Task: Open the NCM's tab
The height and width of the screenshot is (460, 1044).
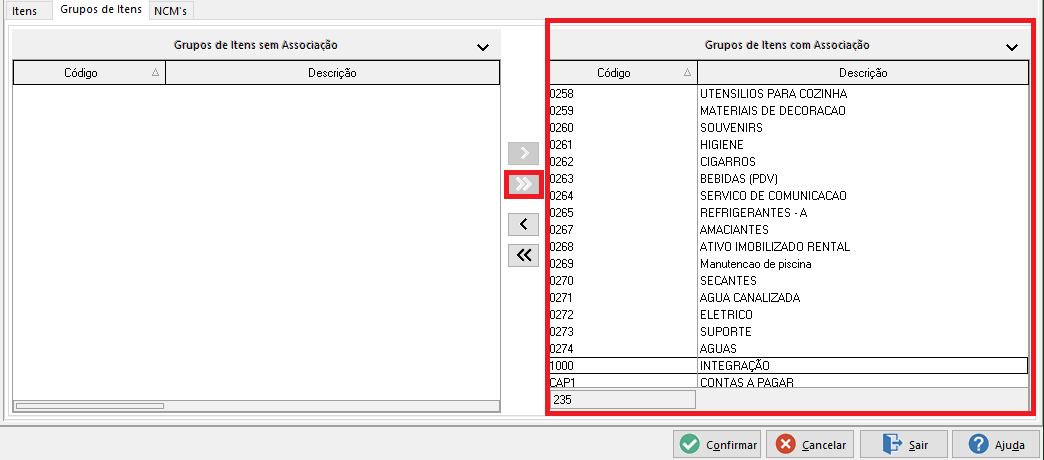Action: tap(170, 11)
